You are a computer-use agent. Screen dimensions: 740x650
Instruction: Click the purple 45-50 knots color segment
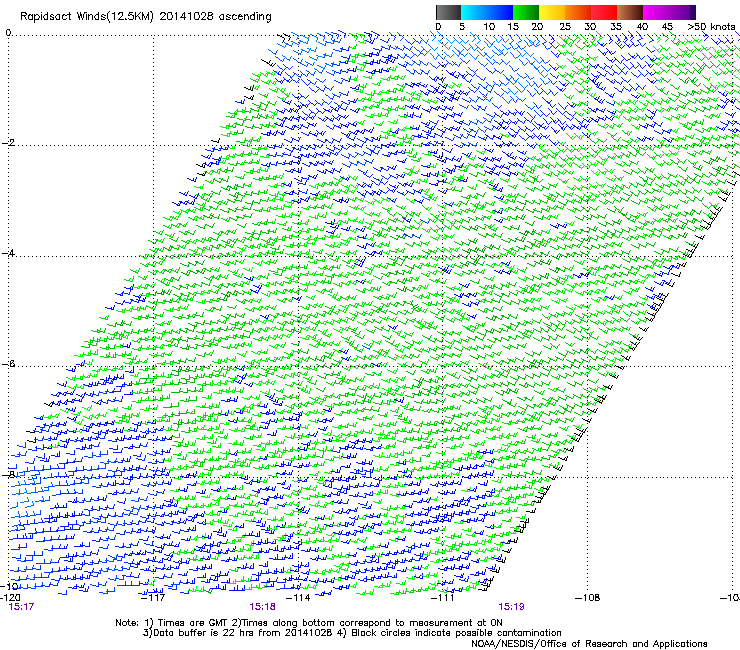(682, 12)
